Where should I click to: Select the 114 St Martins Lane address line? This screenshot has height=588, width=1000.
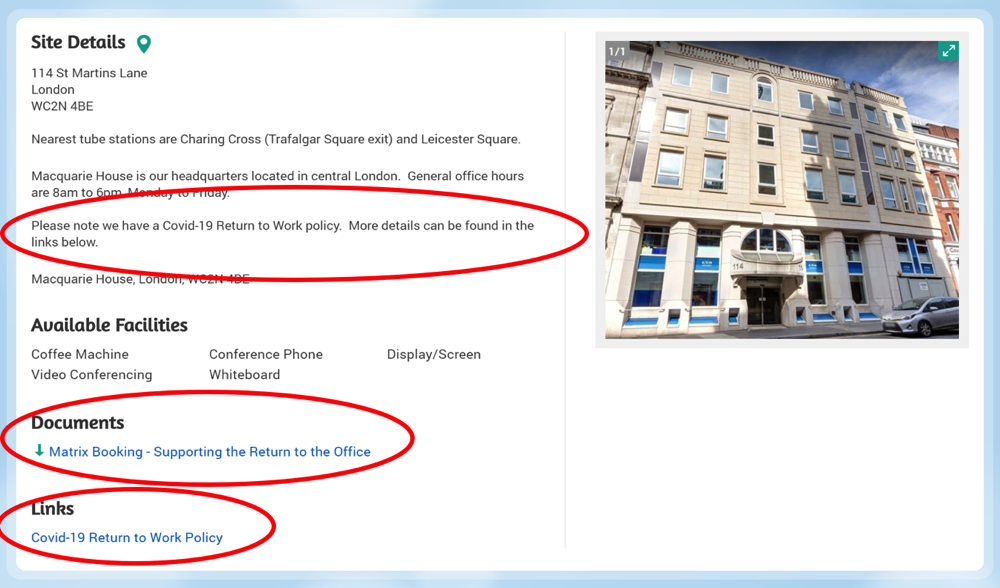[x=89, y=73]
